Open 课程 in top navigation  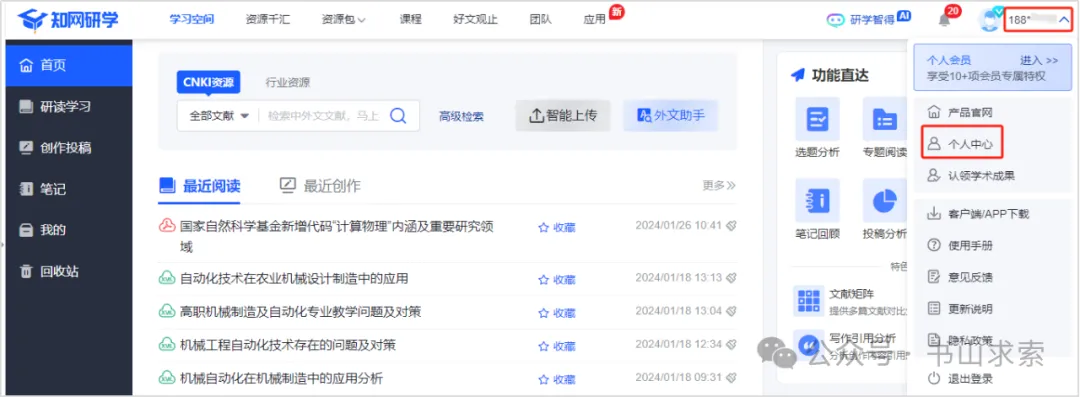click(411, 19)
